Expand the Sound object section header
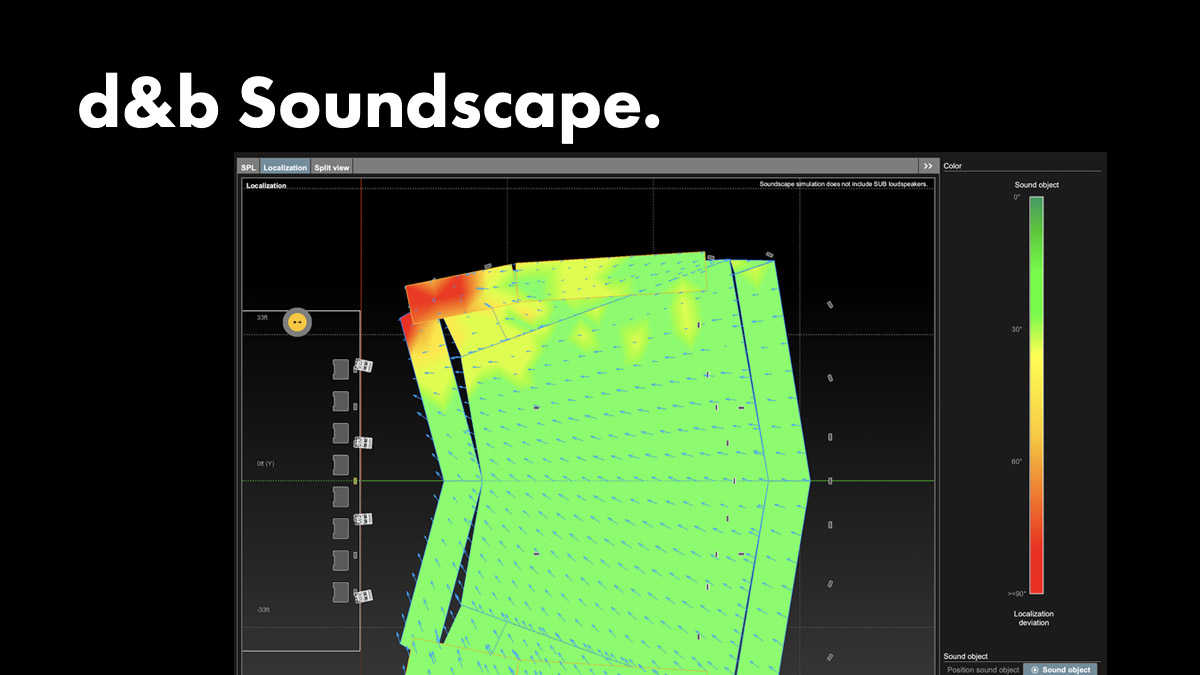Viewport: 1200px width, 675px height. tap(965, 656)
